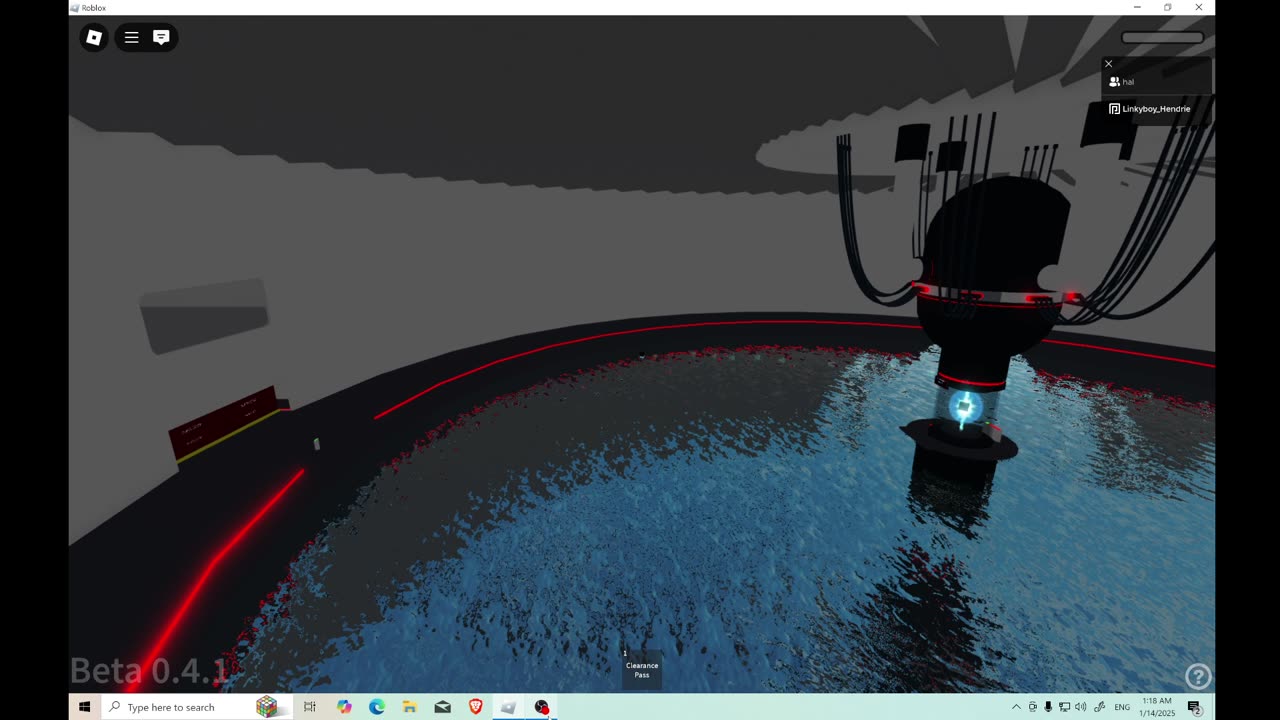Close the player list panel
The image size is (1280, 720).
[1108, 63]
